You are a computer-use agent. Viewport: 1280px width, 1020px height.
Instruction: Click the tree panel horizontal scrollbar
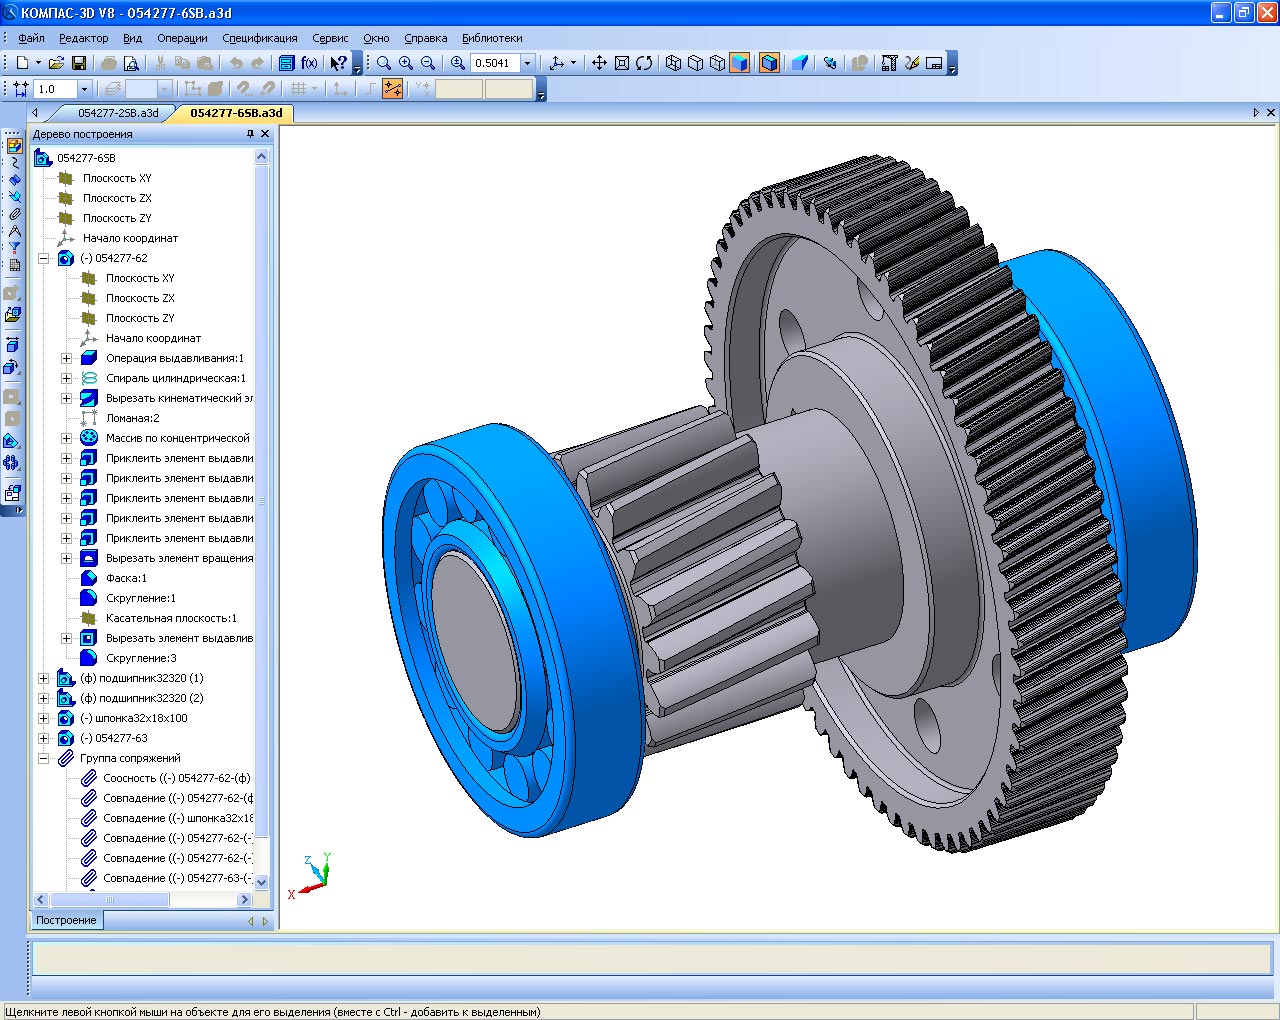110,899
